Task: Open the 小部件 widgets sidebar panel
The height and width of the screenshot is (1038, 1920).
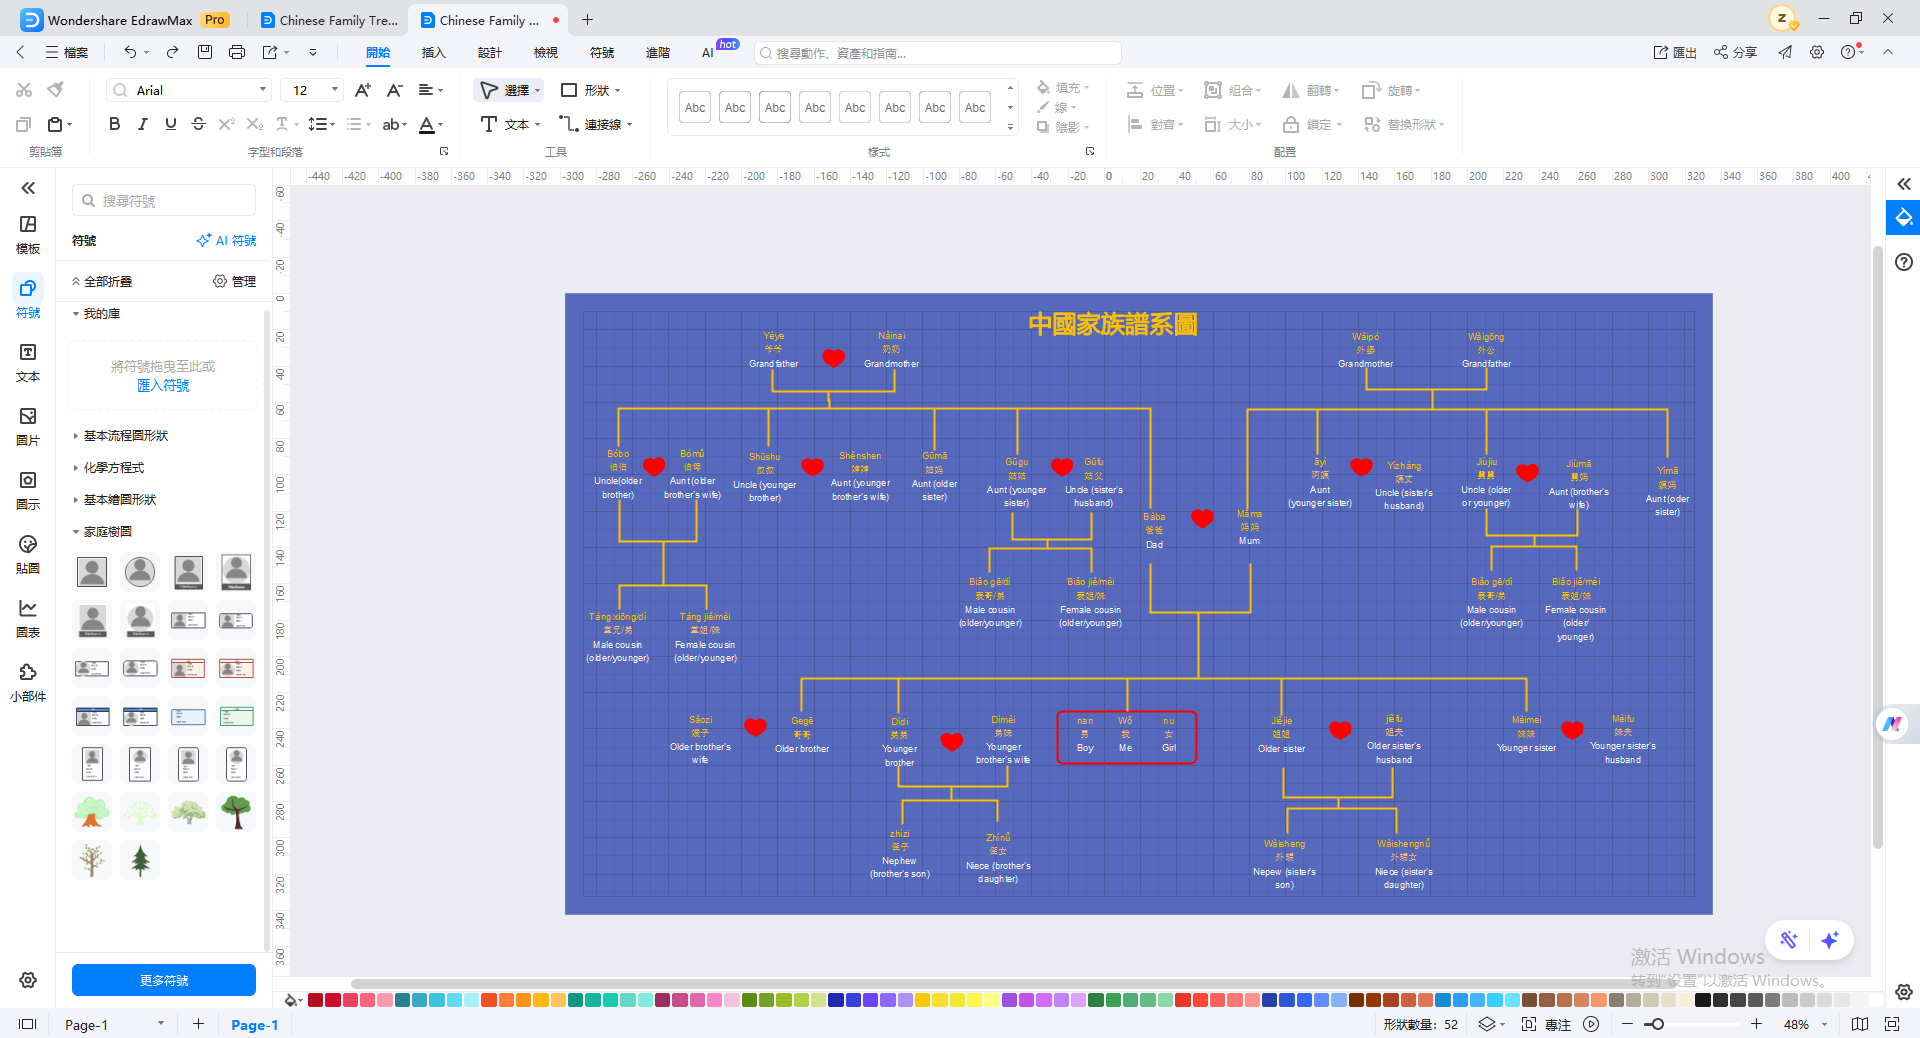Action: coord(28,683)
